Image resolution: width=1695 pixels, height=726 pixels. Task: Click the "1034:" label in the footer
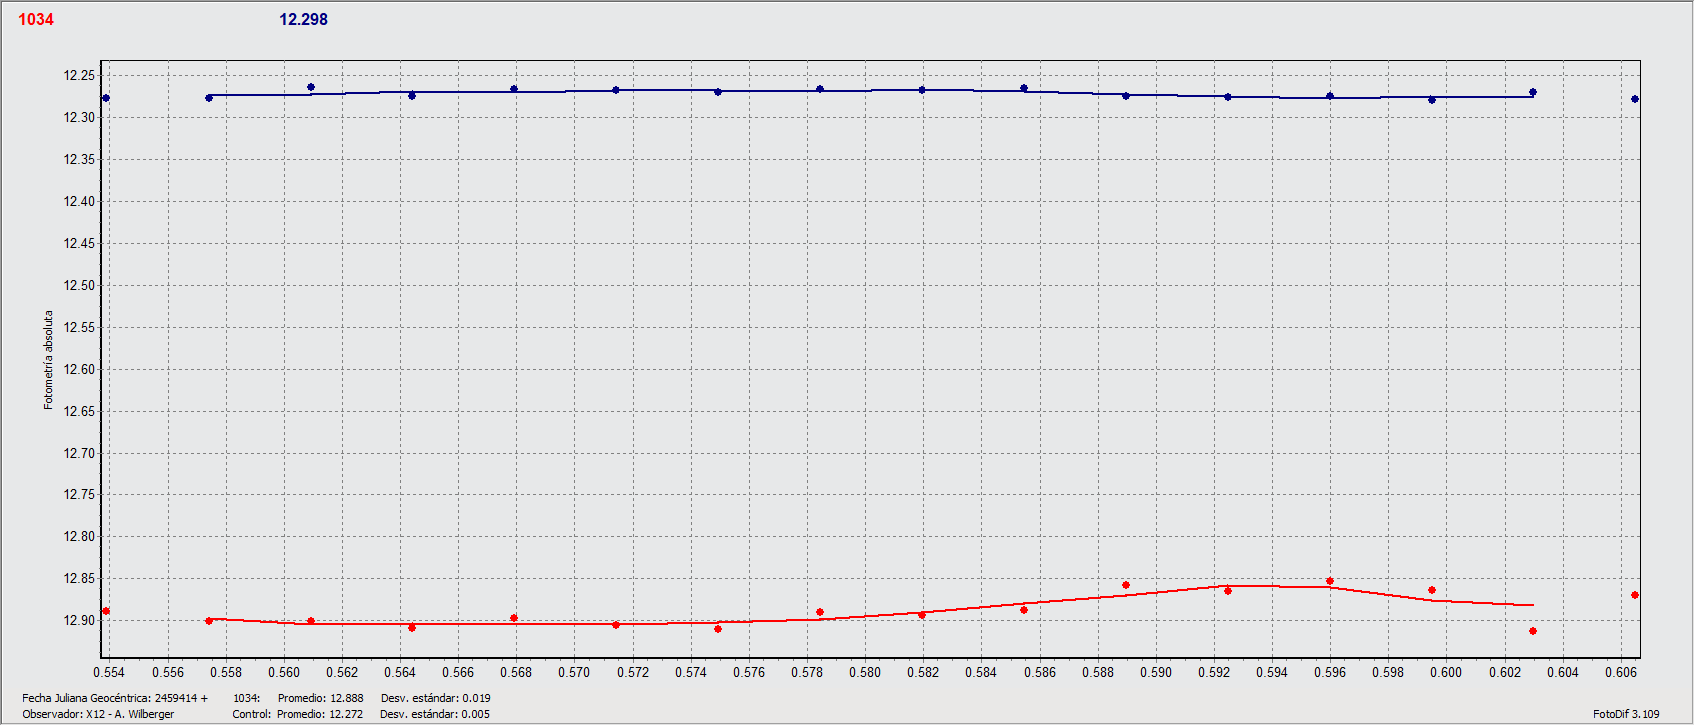(x=247, y=699)
